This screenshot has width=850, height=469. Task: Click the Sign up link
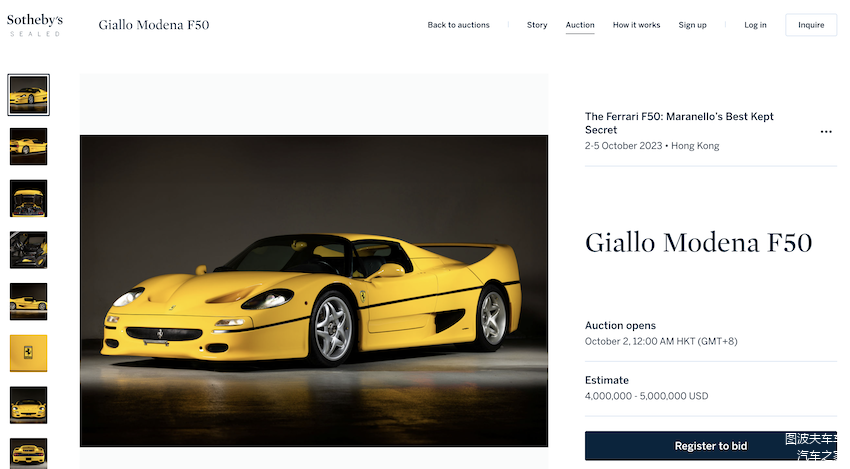tap(692, 25)
